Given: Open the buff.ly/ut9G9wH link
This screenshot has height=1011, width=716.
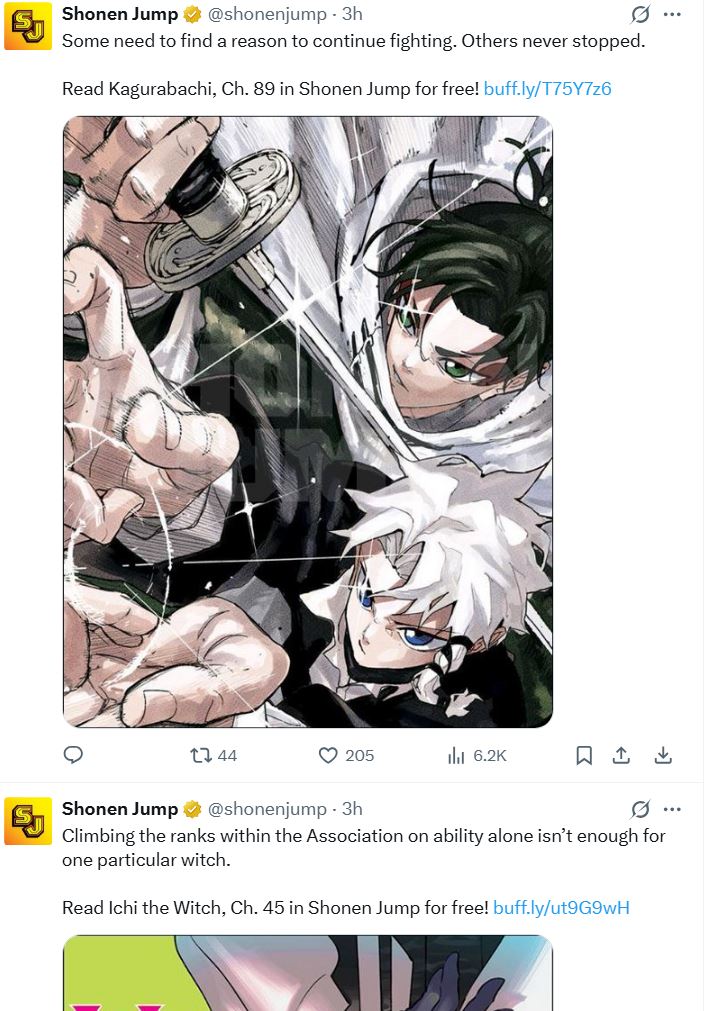Looking at the screenshot, I should coord(561,907).
